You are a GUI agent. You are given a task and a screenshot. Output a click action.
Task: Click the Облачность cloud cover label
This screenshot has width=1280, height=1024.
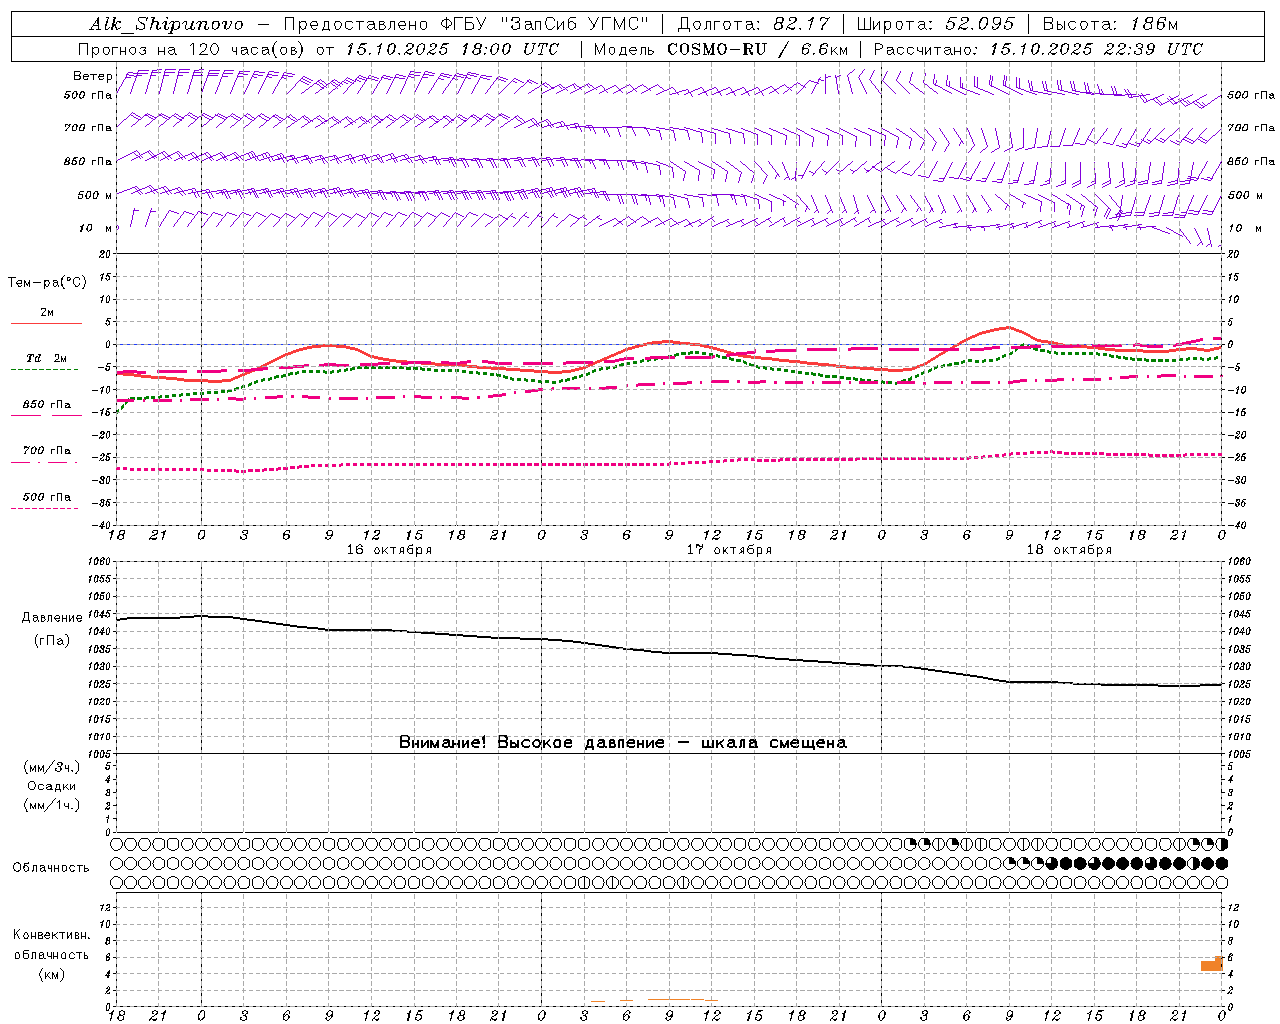[50, 867]
